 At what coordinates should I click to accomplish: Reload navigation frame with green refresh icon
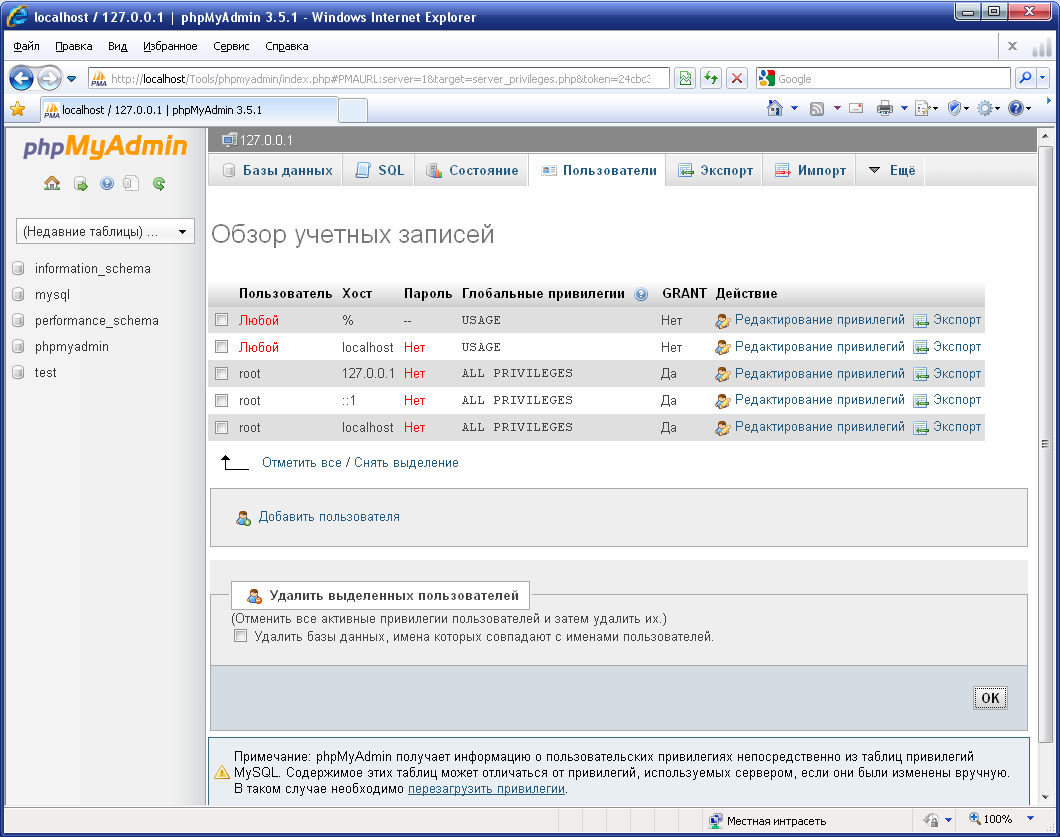click(159, 183)
